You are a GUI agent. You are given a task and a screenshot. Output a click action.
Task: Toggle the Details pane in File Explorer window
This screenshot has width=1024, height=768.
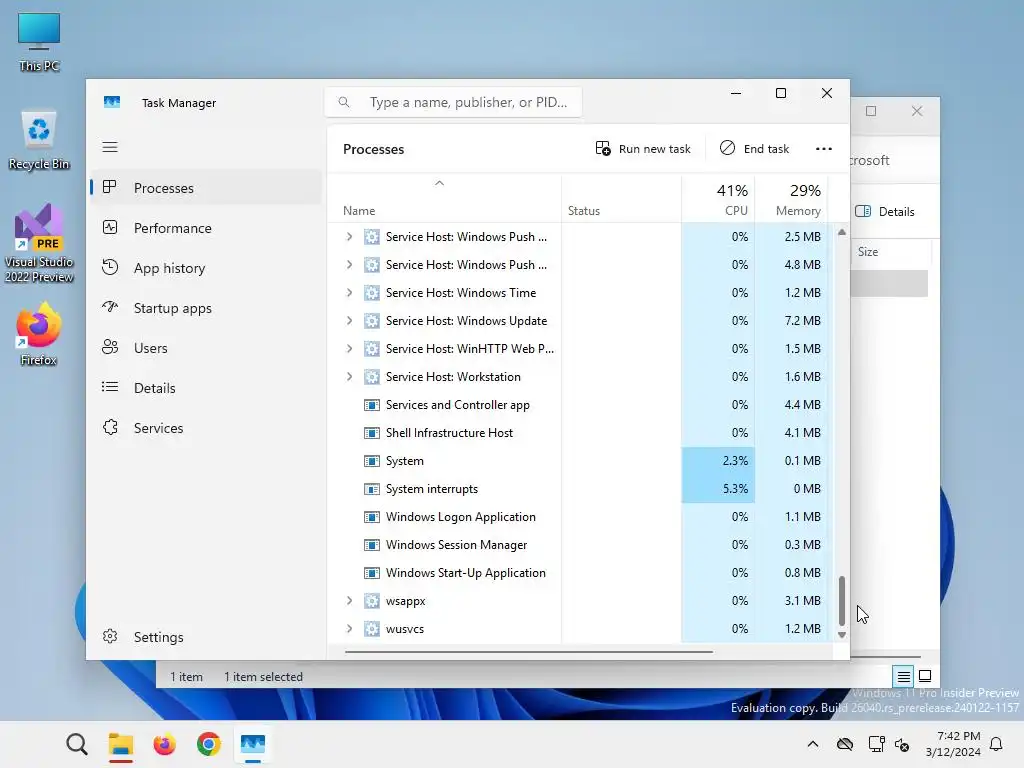885,212
